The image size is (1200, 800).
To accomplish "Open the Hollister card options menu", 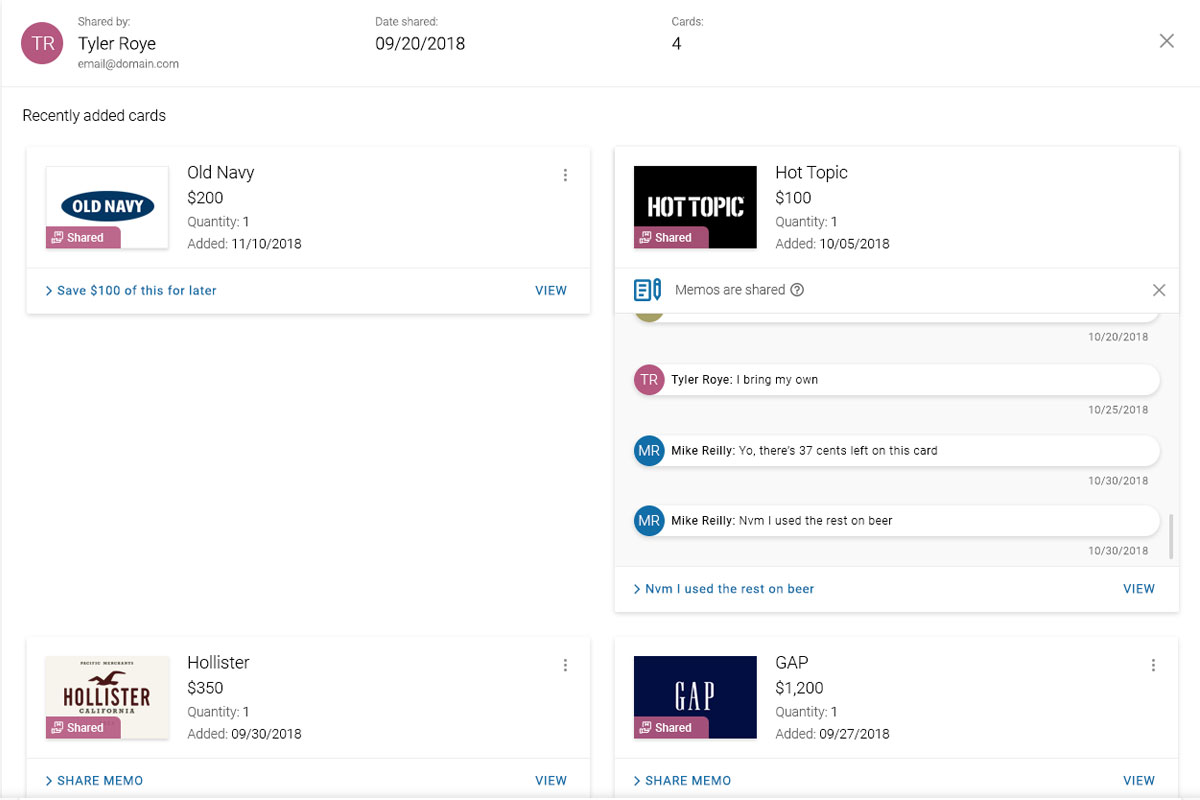I will coord(565,665).
